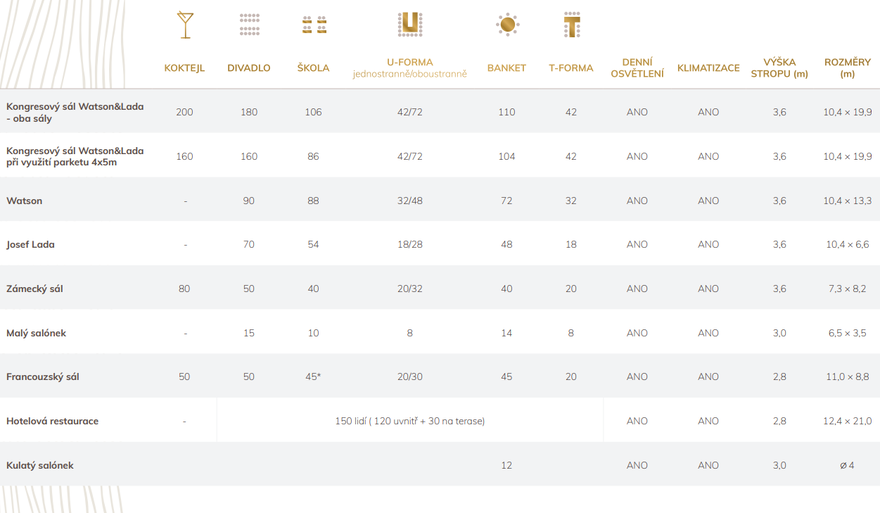Screen dimensions: 880x513
Task: Click the Malý salónek row label
Action: click(x=36, y=333)
